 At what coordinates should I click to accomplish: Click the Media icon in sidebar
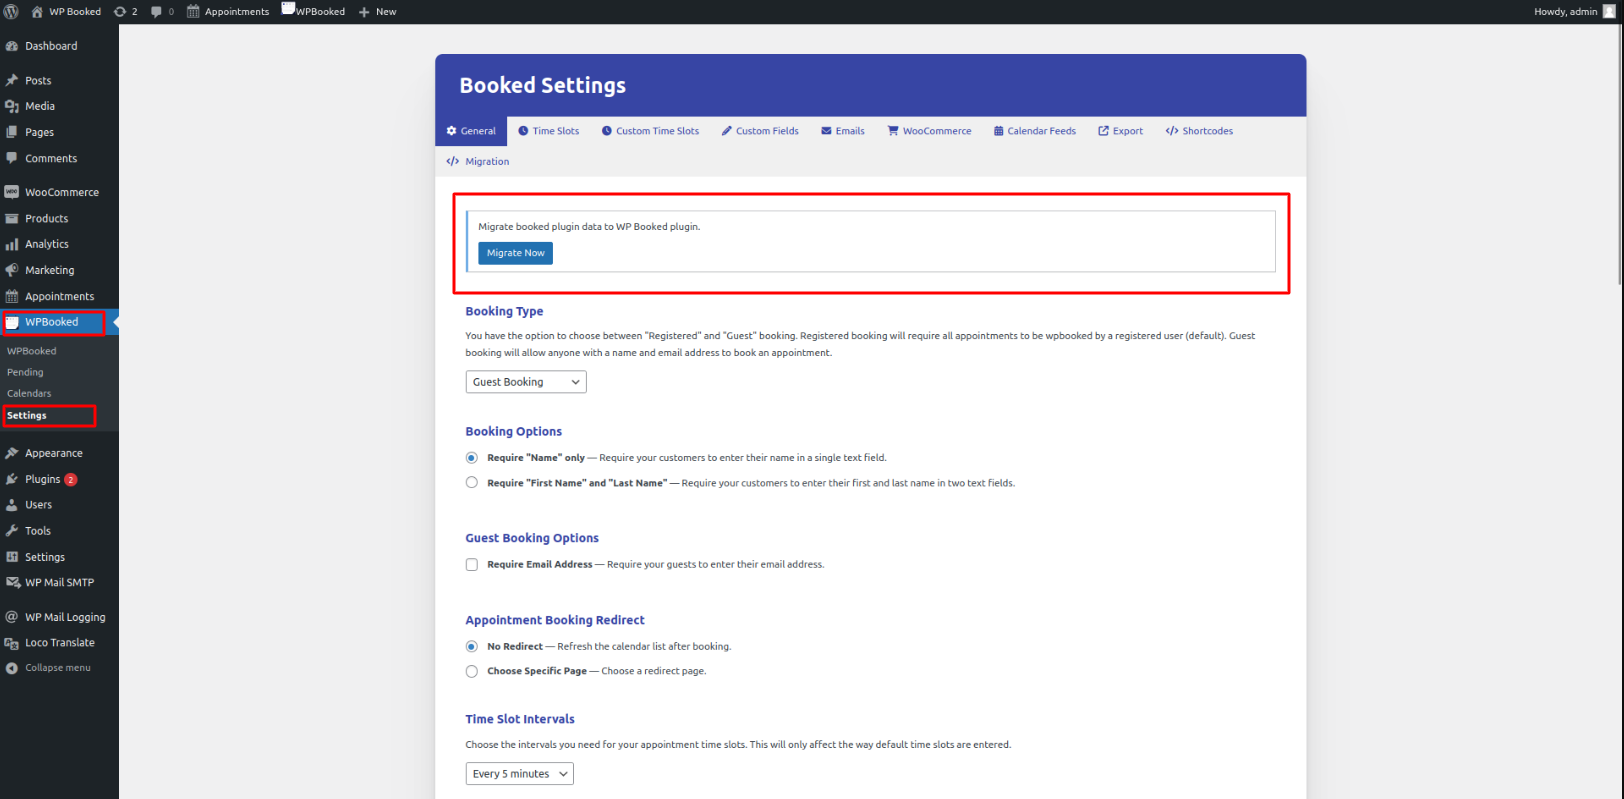[x=12, y=106]
